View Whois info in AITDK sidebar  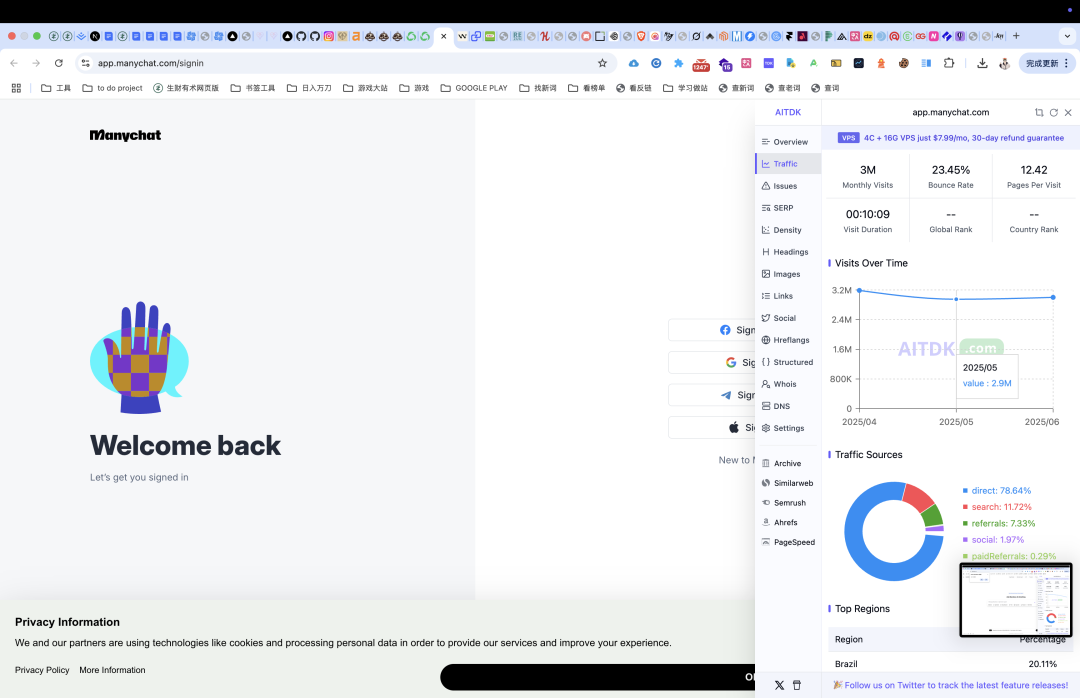coord(779,384)
